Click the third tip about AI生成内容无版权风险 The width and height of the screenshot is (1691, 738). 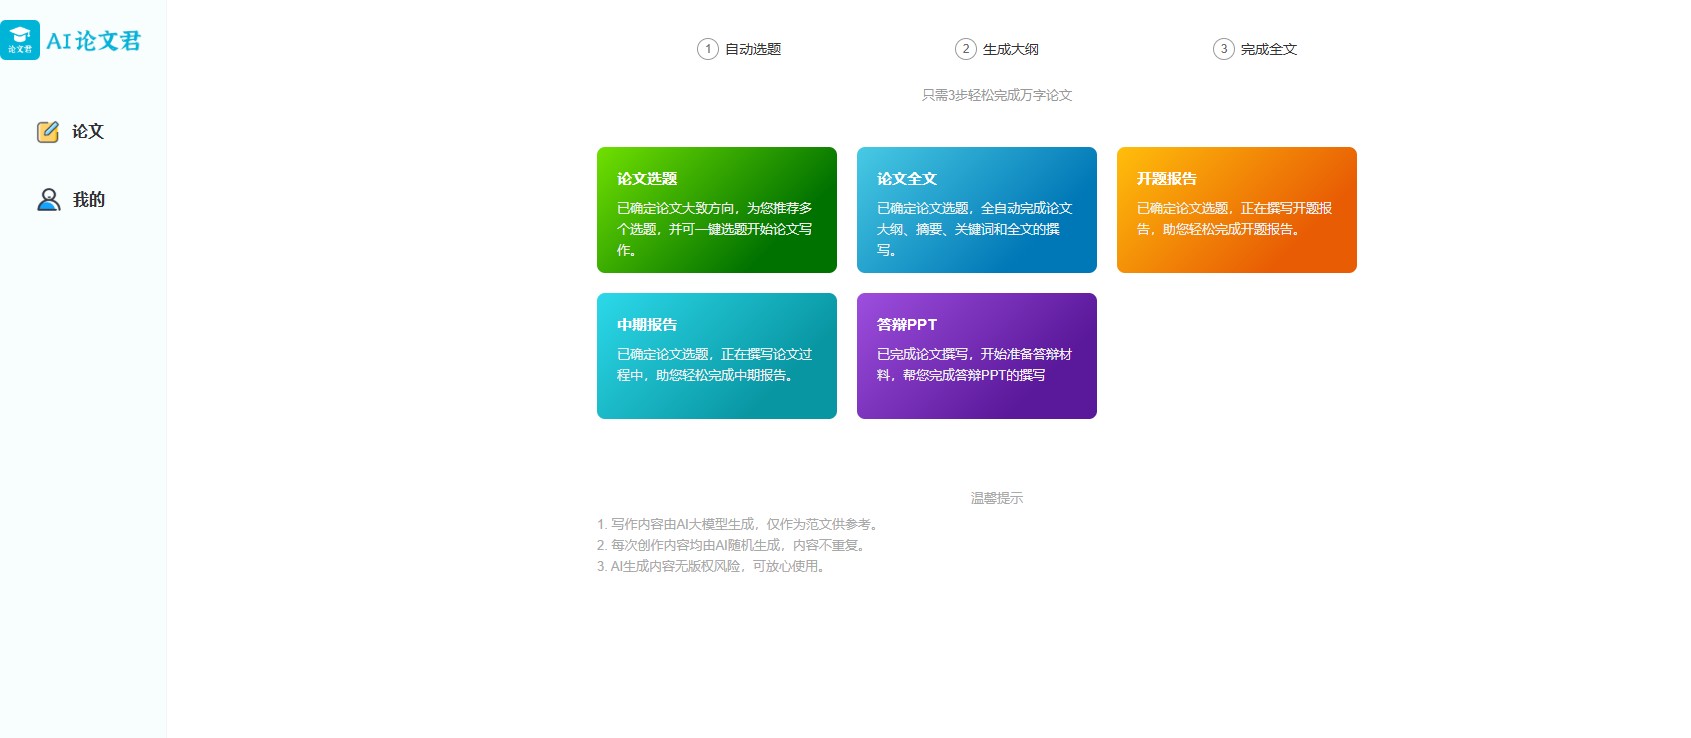coord(713,566)
